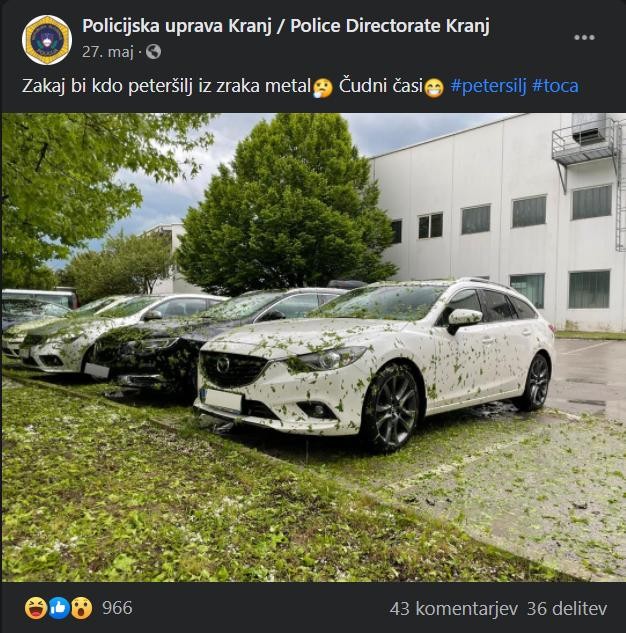Image resolution: width=626 pixels, height=633 pixels.
Task: Click the laughing Haha reaction icon
Action: pos(36,608)
